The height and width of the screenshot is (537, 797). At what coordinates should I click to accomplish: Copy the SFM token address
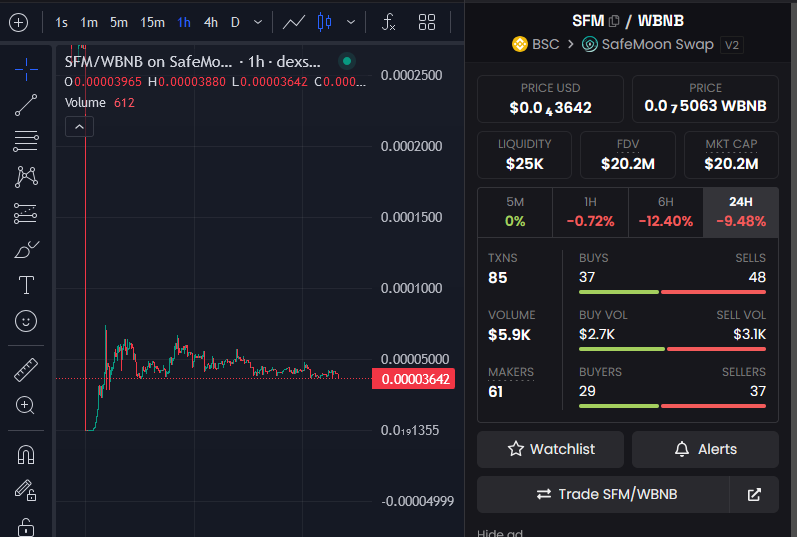(x=614, y=21)
